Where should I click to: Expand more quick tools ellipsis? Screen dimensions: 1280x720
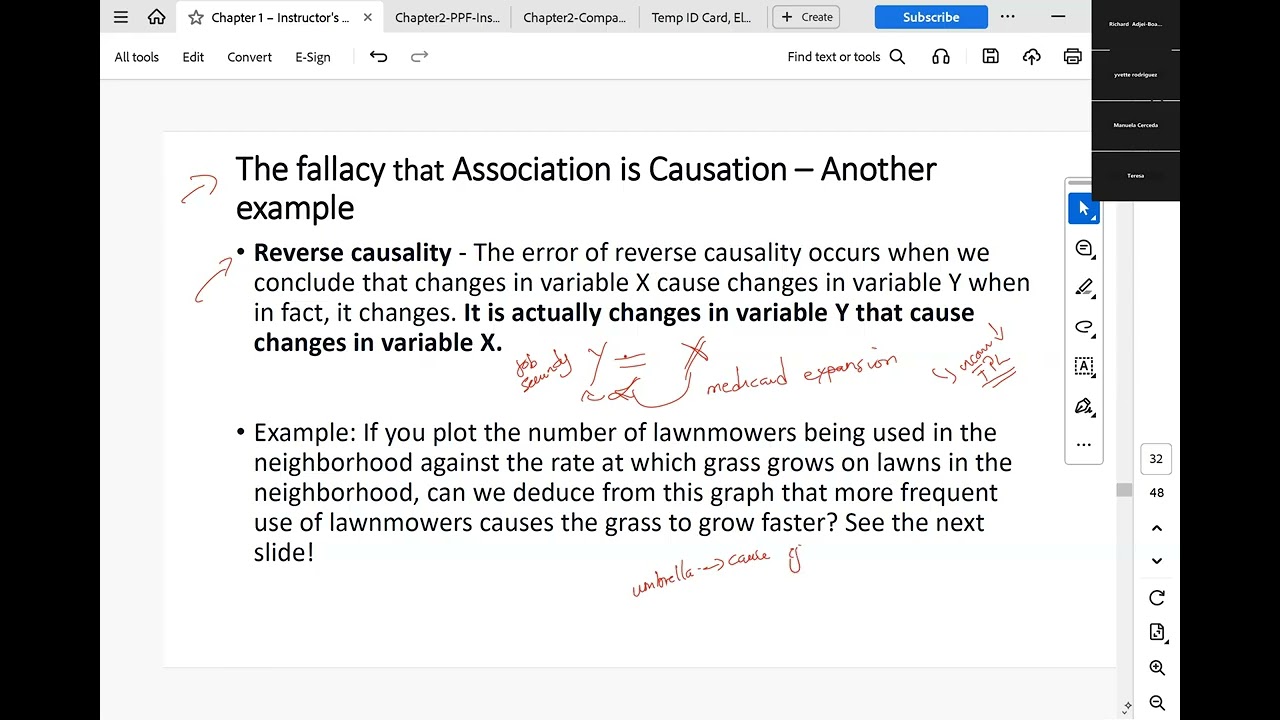pyautogui.click(x=1083, y=445)
